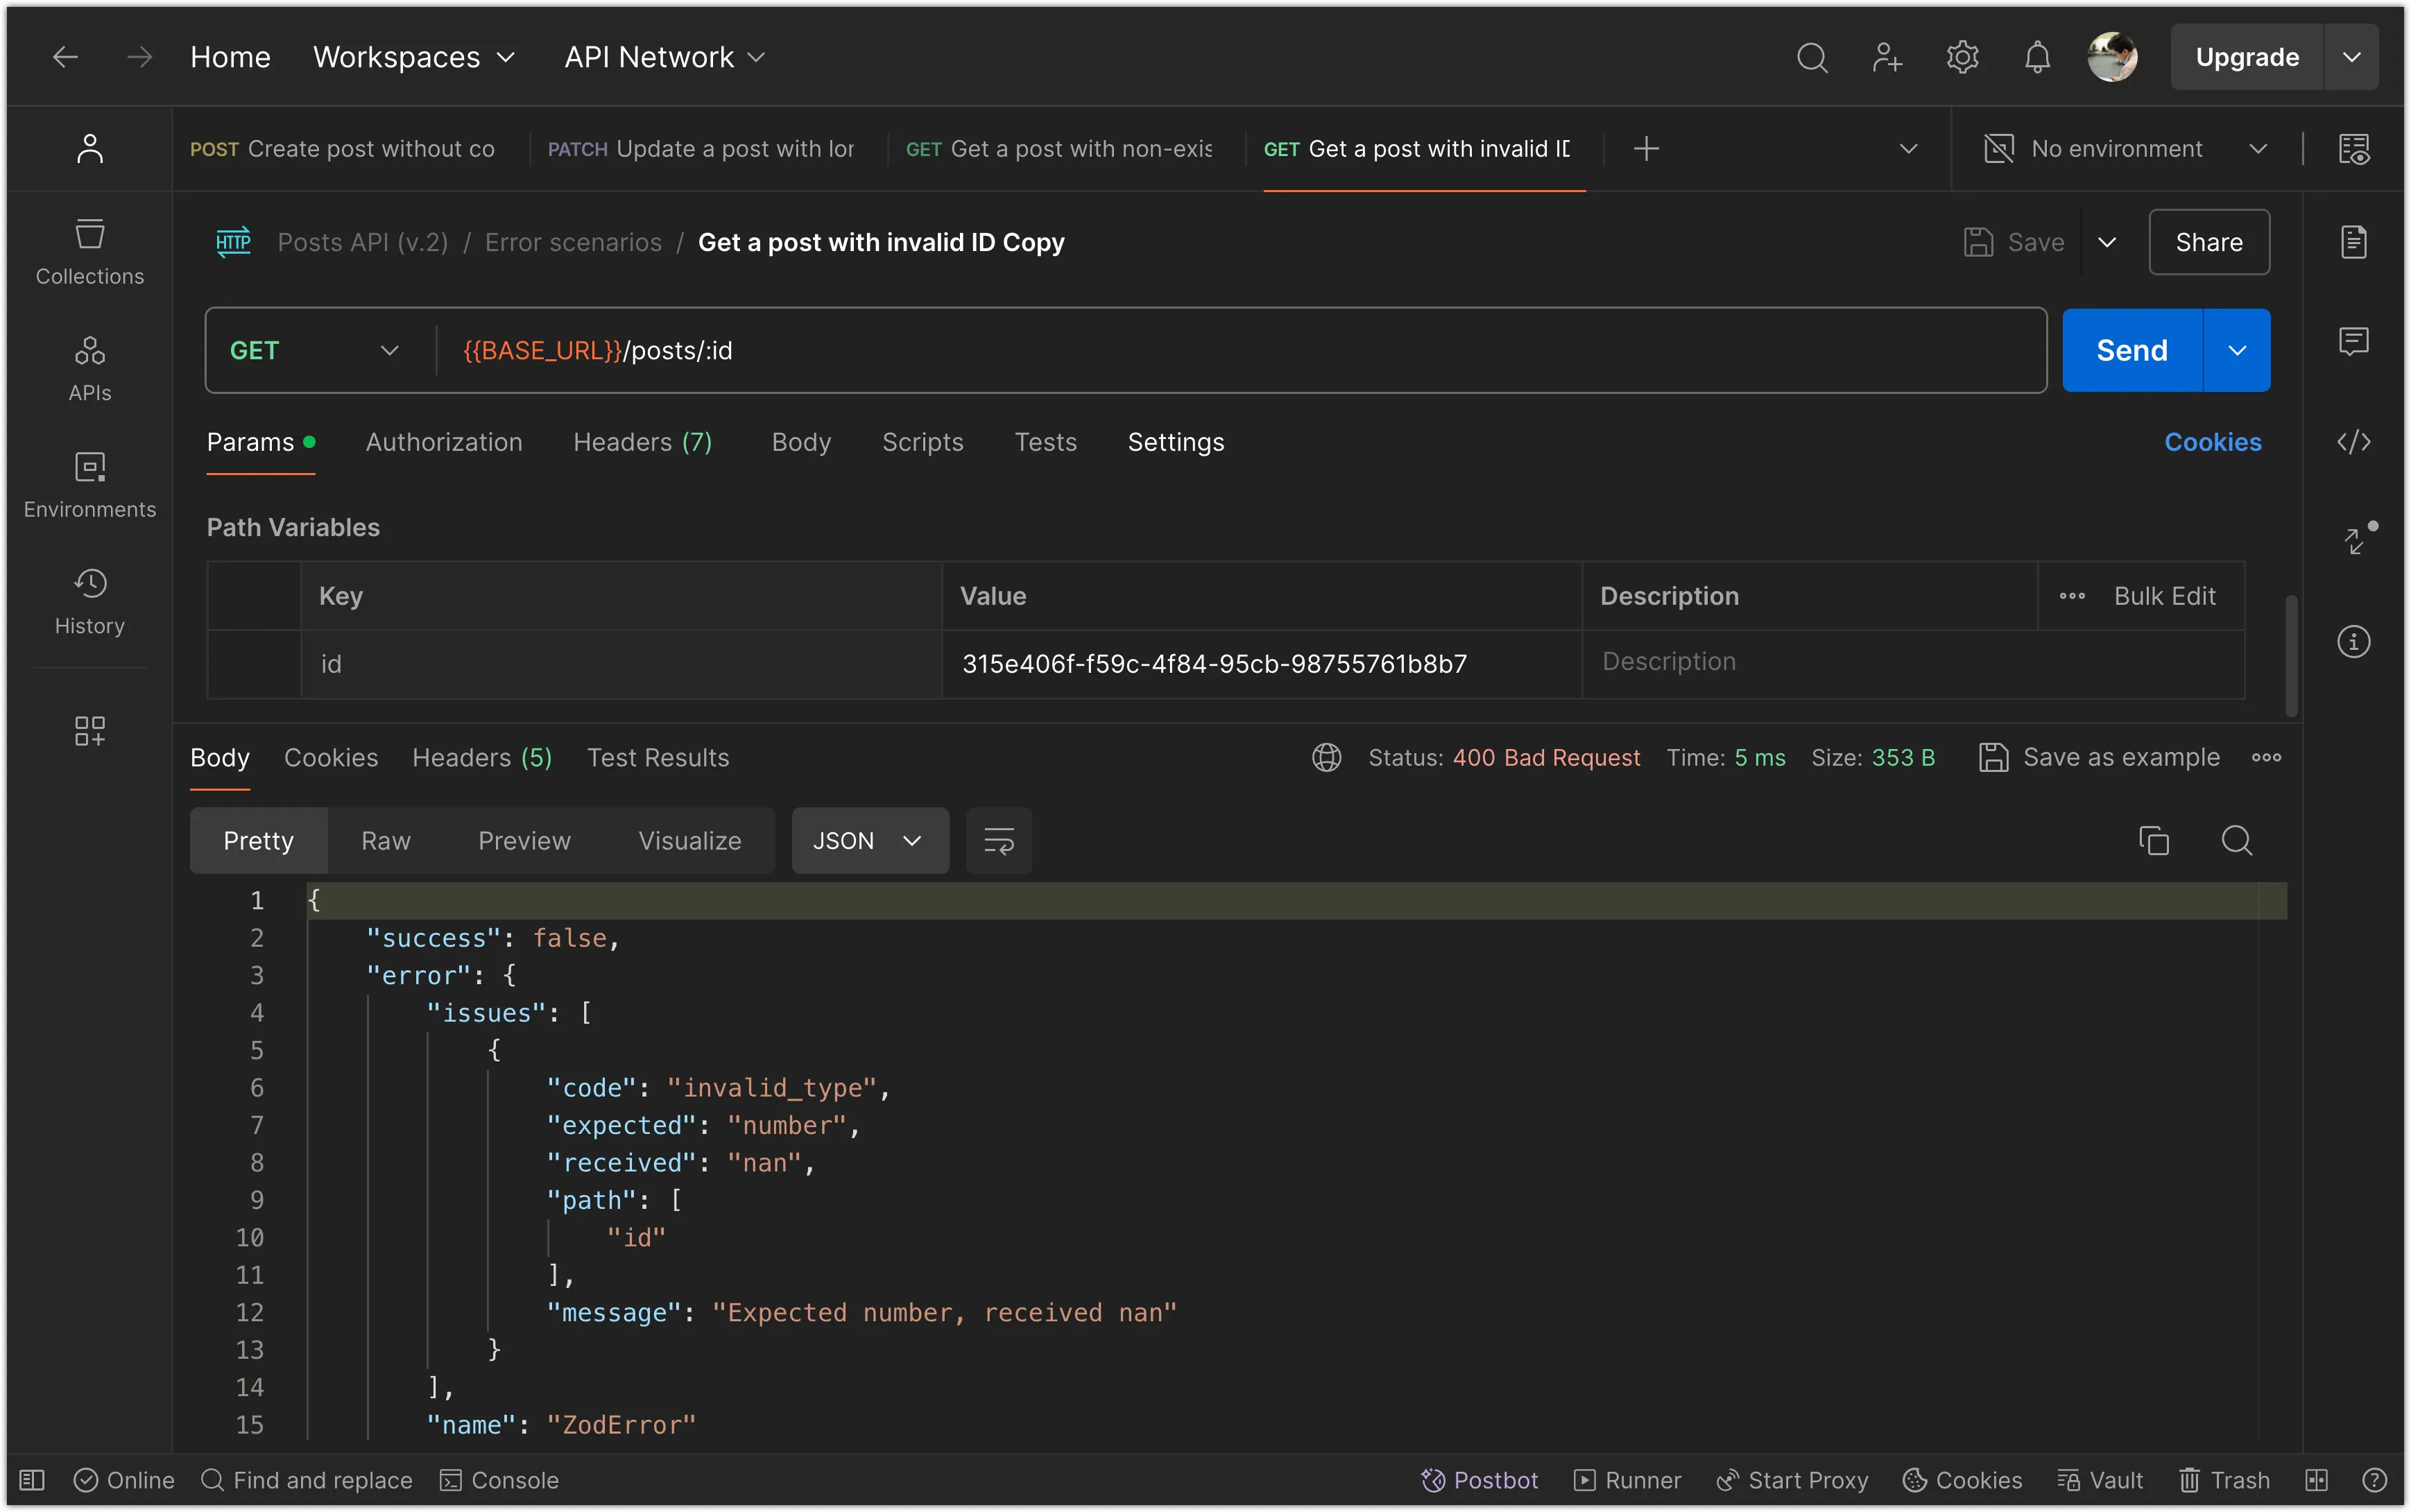
Task: Open the response Test Results tab
Action: pyautogui.click(x=658, y=757)
